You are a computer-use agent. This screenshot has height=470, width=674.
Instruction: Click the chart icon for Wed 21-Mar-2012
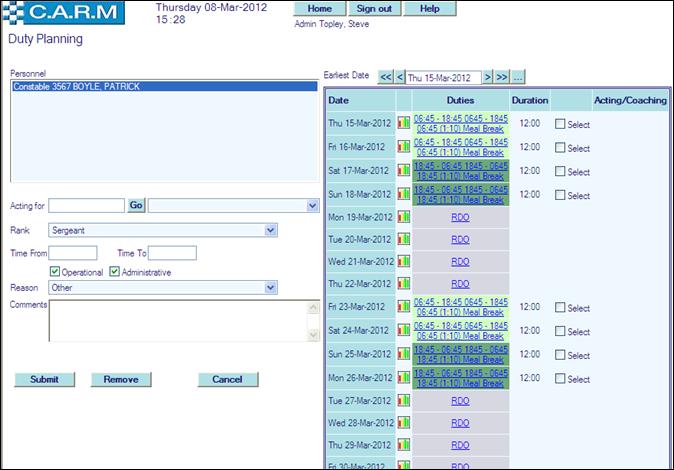(404, 262)
